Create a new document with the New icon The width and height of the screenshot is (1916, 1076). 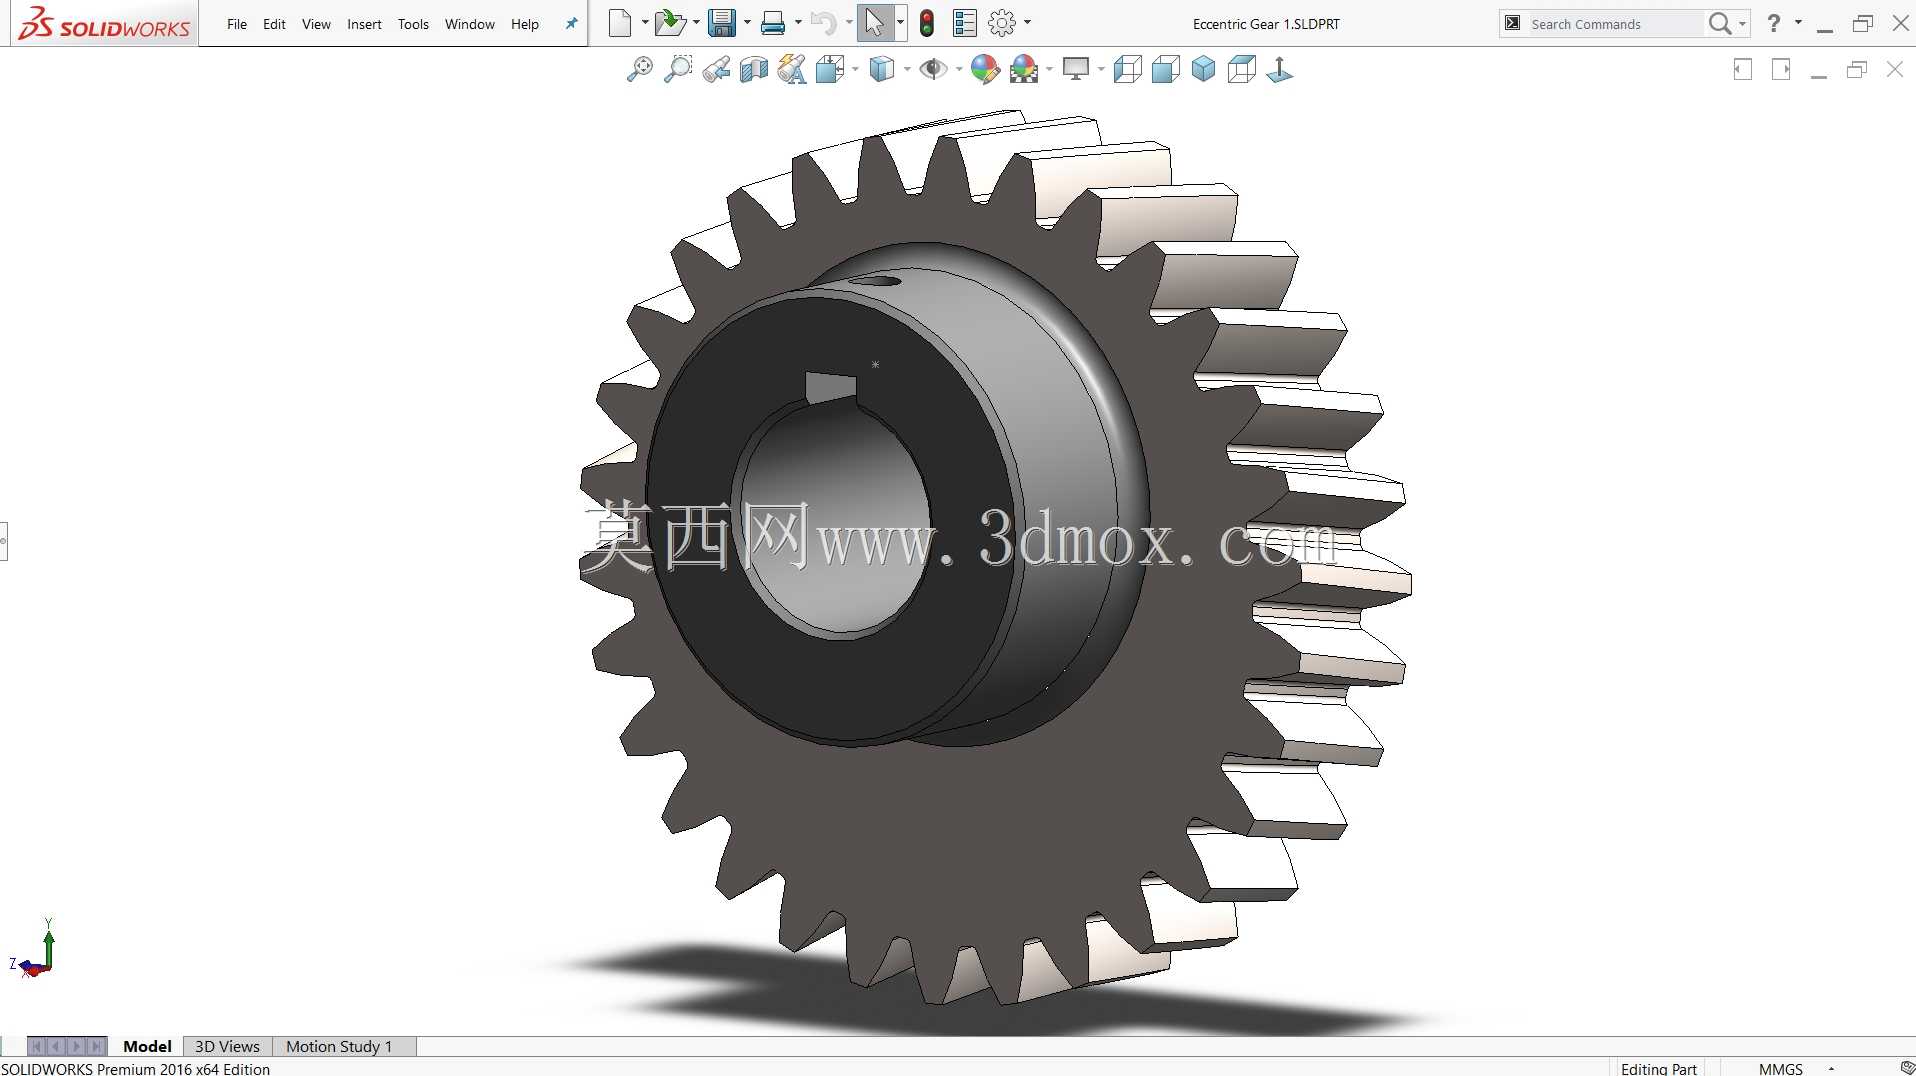(620, 23)
